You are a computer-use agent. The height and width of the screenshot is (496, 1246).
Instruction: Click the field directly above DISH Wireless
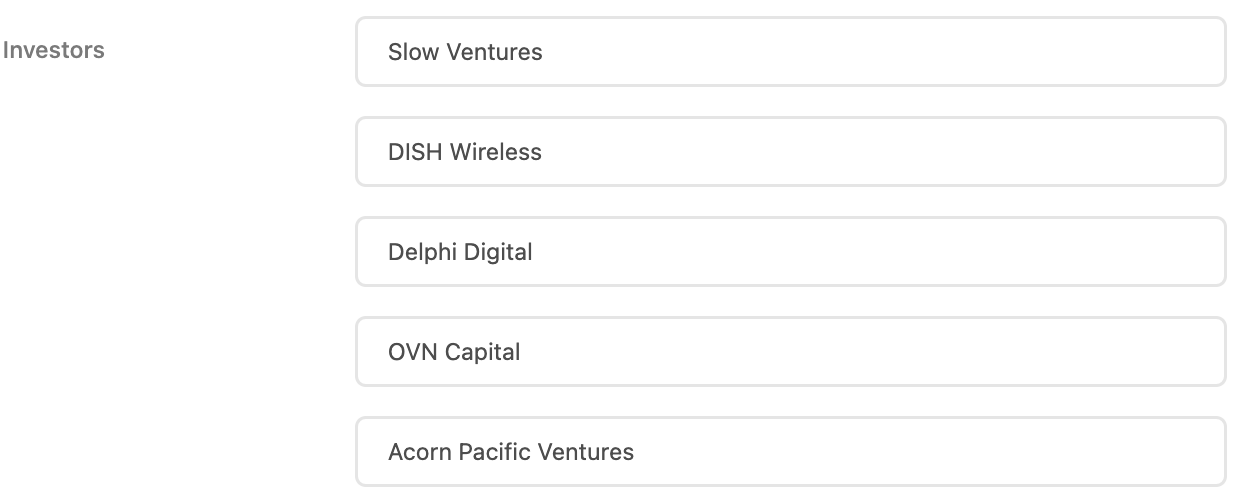tap(790, 52)
